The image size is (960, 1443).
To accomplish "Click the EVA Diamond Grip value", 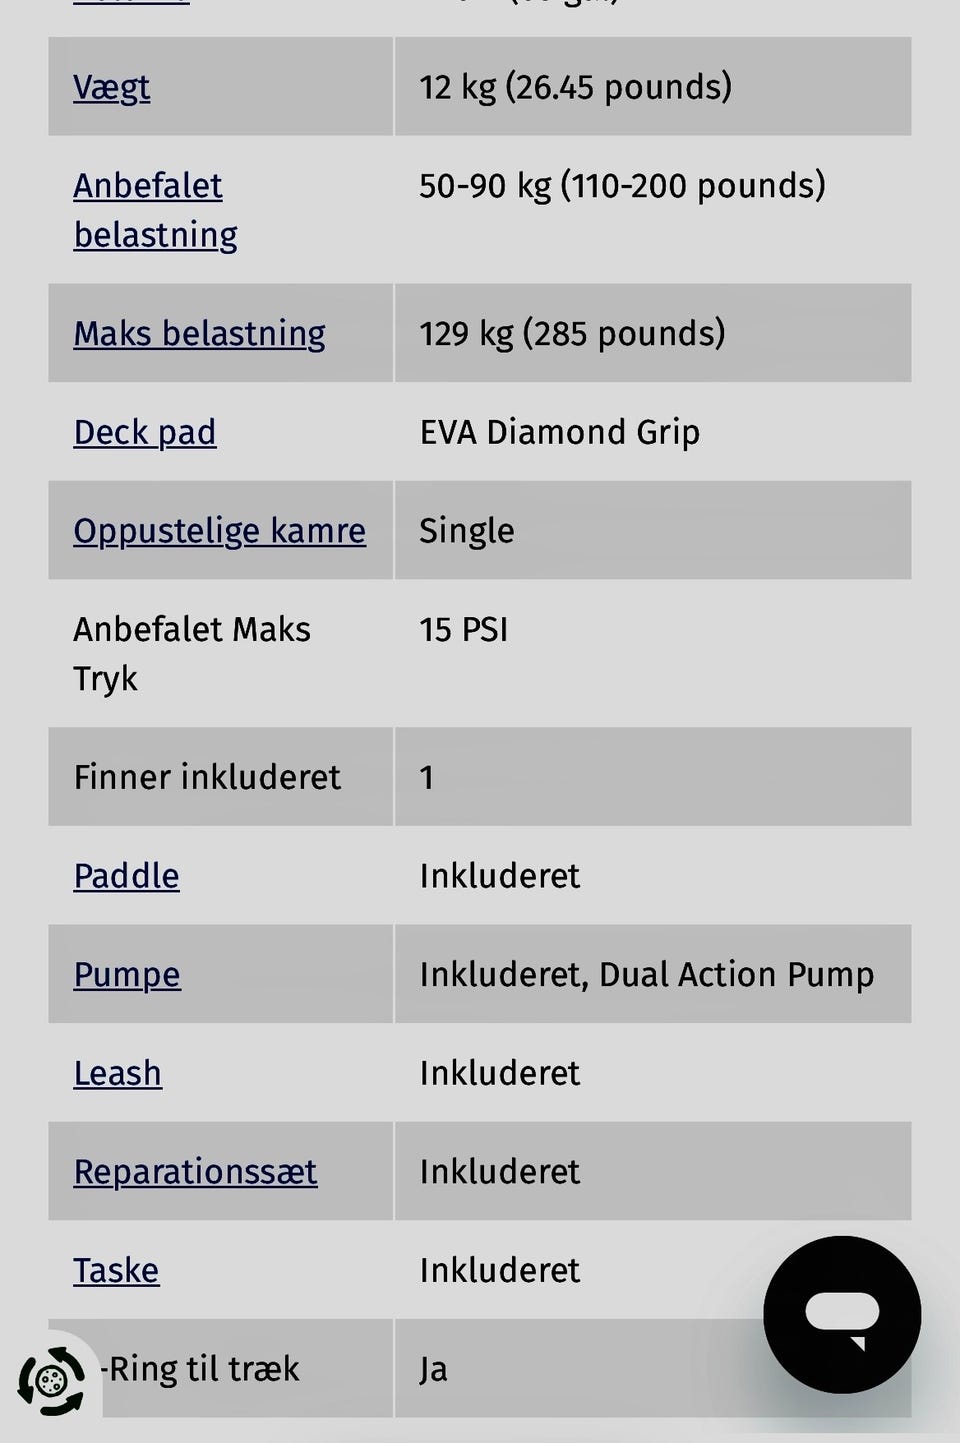I will point(559,432).
